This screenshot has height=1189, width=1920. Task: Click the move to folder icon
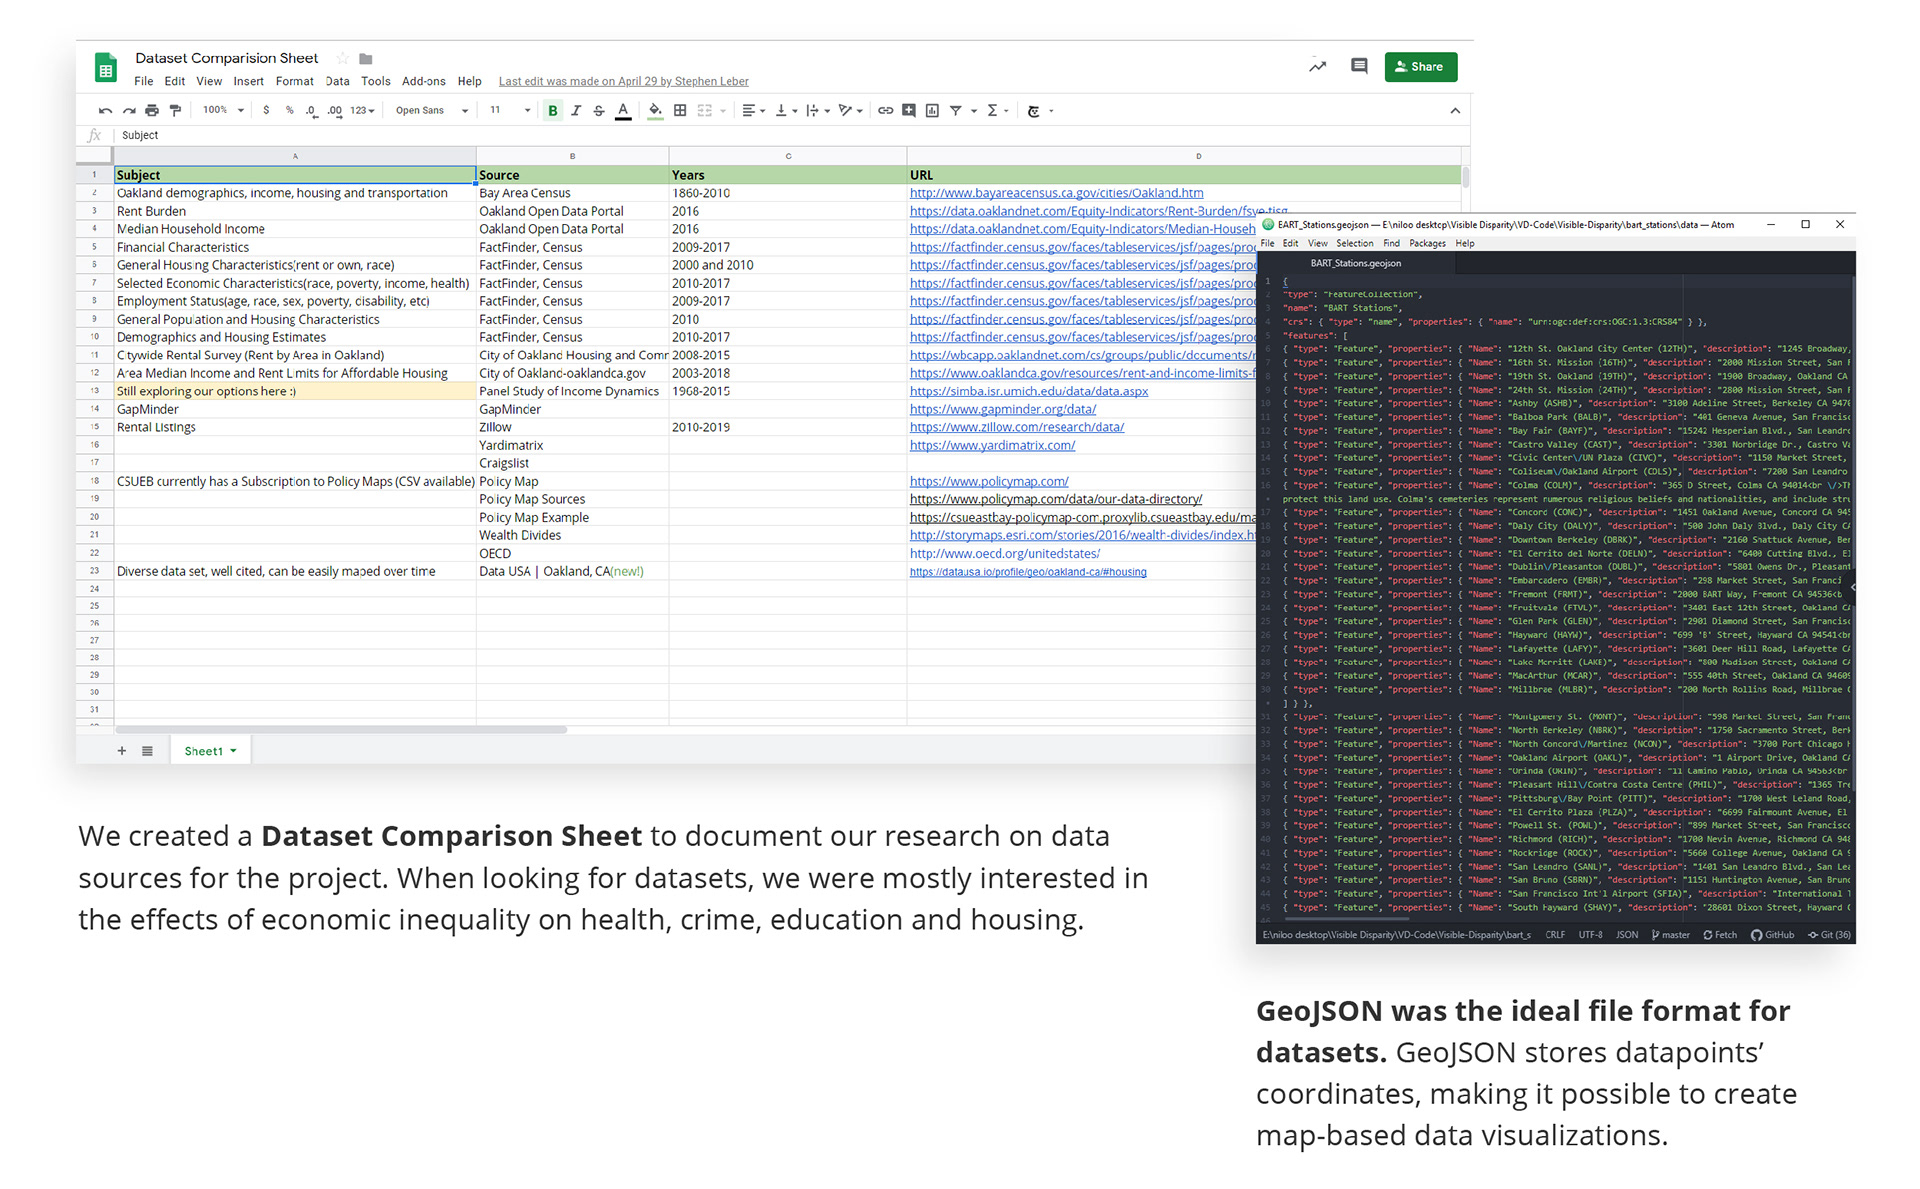point(366,59)
